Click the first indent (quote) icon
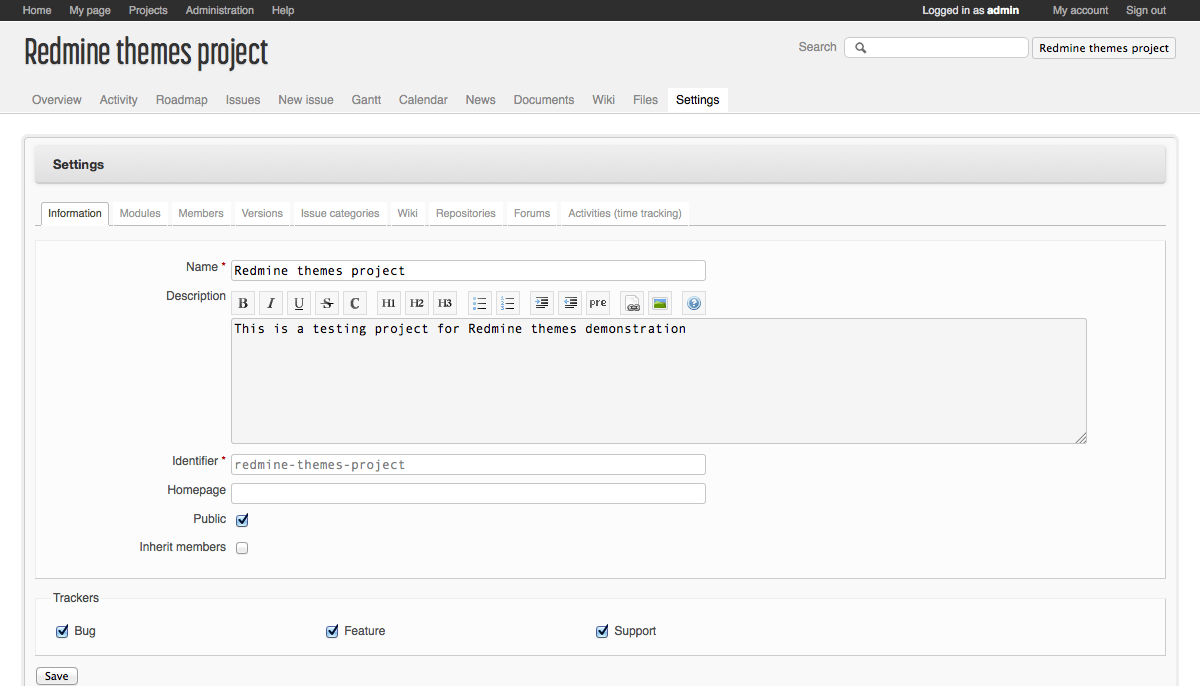This screenshot has width=1200, height=686. point(542,303)
